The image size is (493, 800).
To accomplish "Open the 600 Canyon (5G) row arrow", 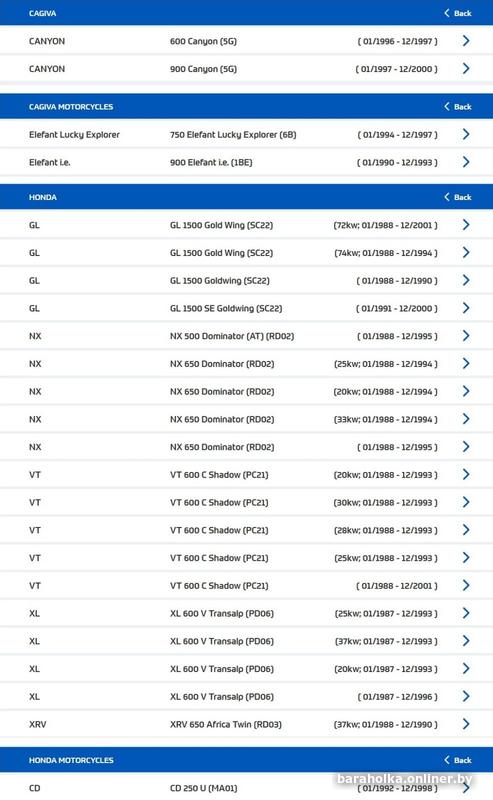I will pos(465,41).
